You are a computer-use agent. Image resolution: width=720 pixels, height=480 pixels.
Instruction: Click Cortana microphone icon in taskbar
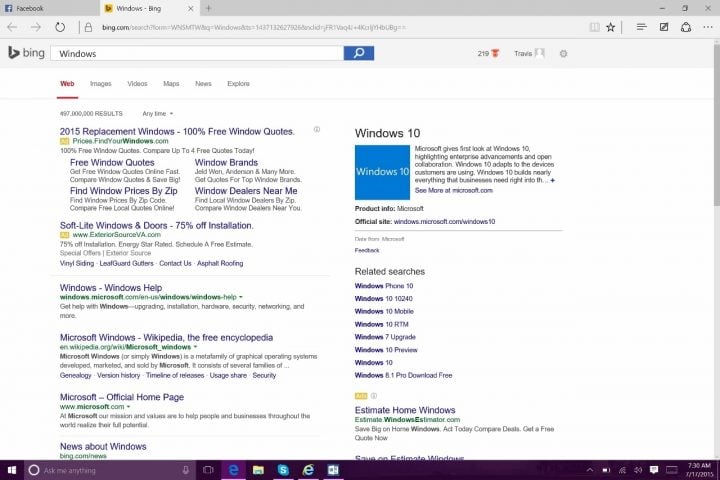[x=186, y=470]
